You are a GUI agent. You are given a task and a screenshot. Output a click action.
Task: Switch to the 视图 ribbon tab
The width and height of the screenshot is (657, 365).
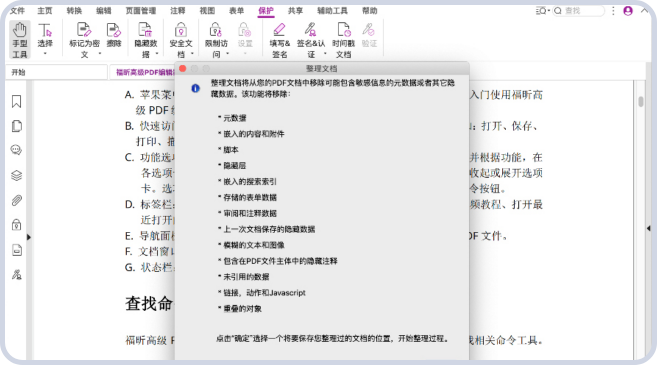[207, 11]
